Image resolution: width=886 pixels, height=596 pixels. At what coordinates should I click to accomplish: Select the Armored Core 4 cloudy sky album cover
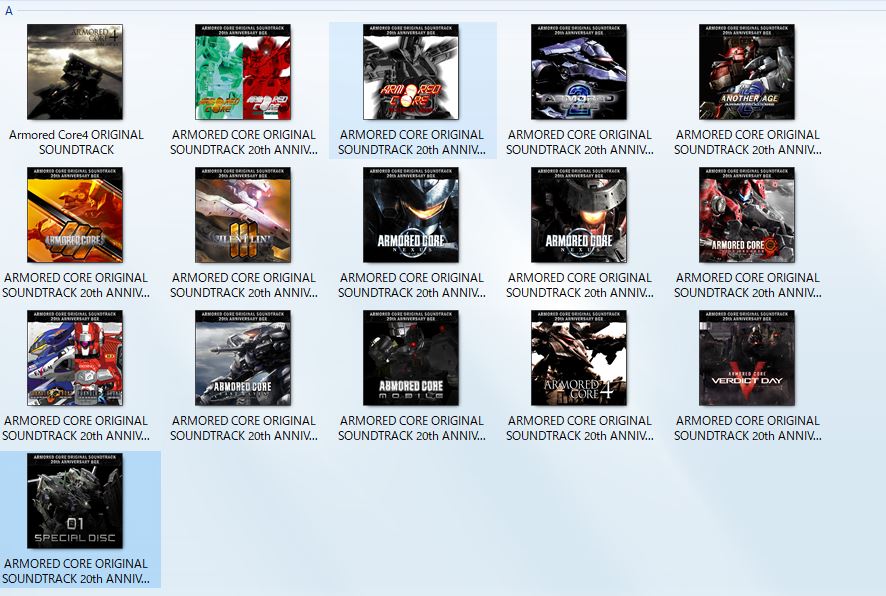coord(75,72)
